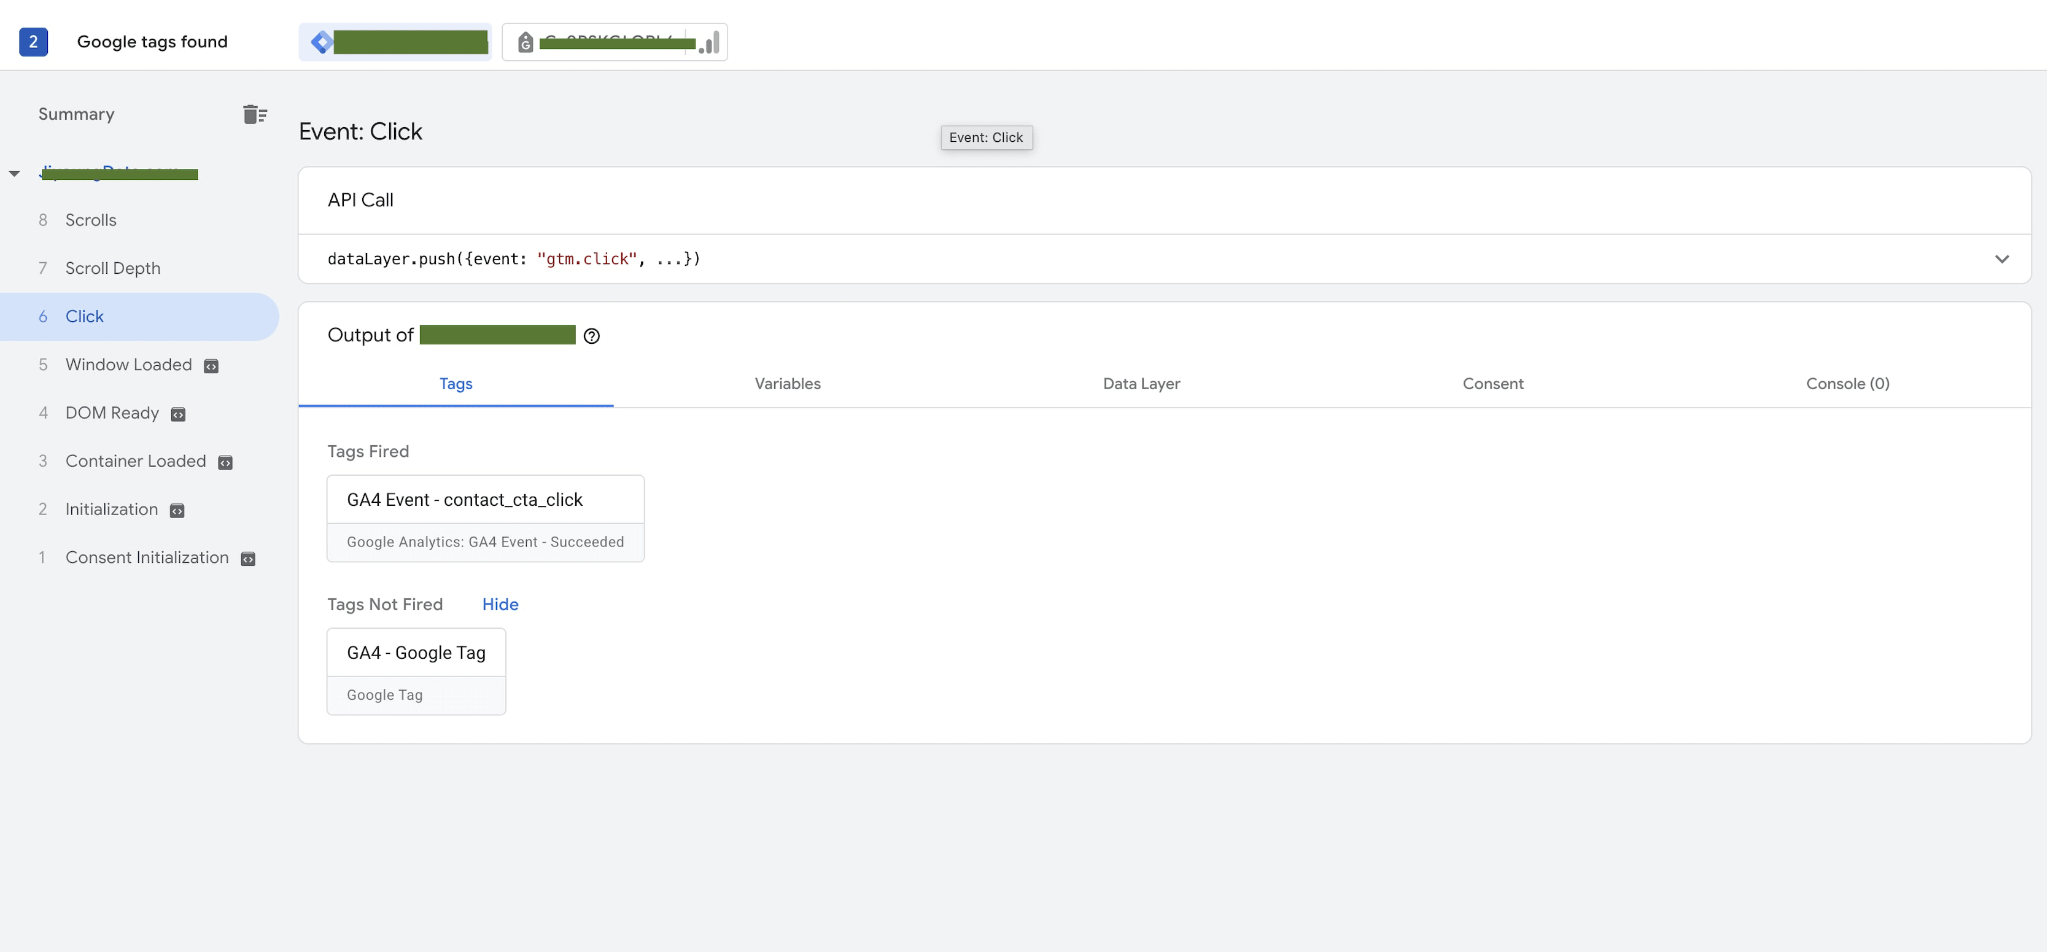Screen dimensions: 2047x952
Task: Click the blue tags-found count badge
Action: (33, 41)
